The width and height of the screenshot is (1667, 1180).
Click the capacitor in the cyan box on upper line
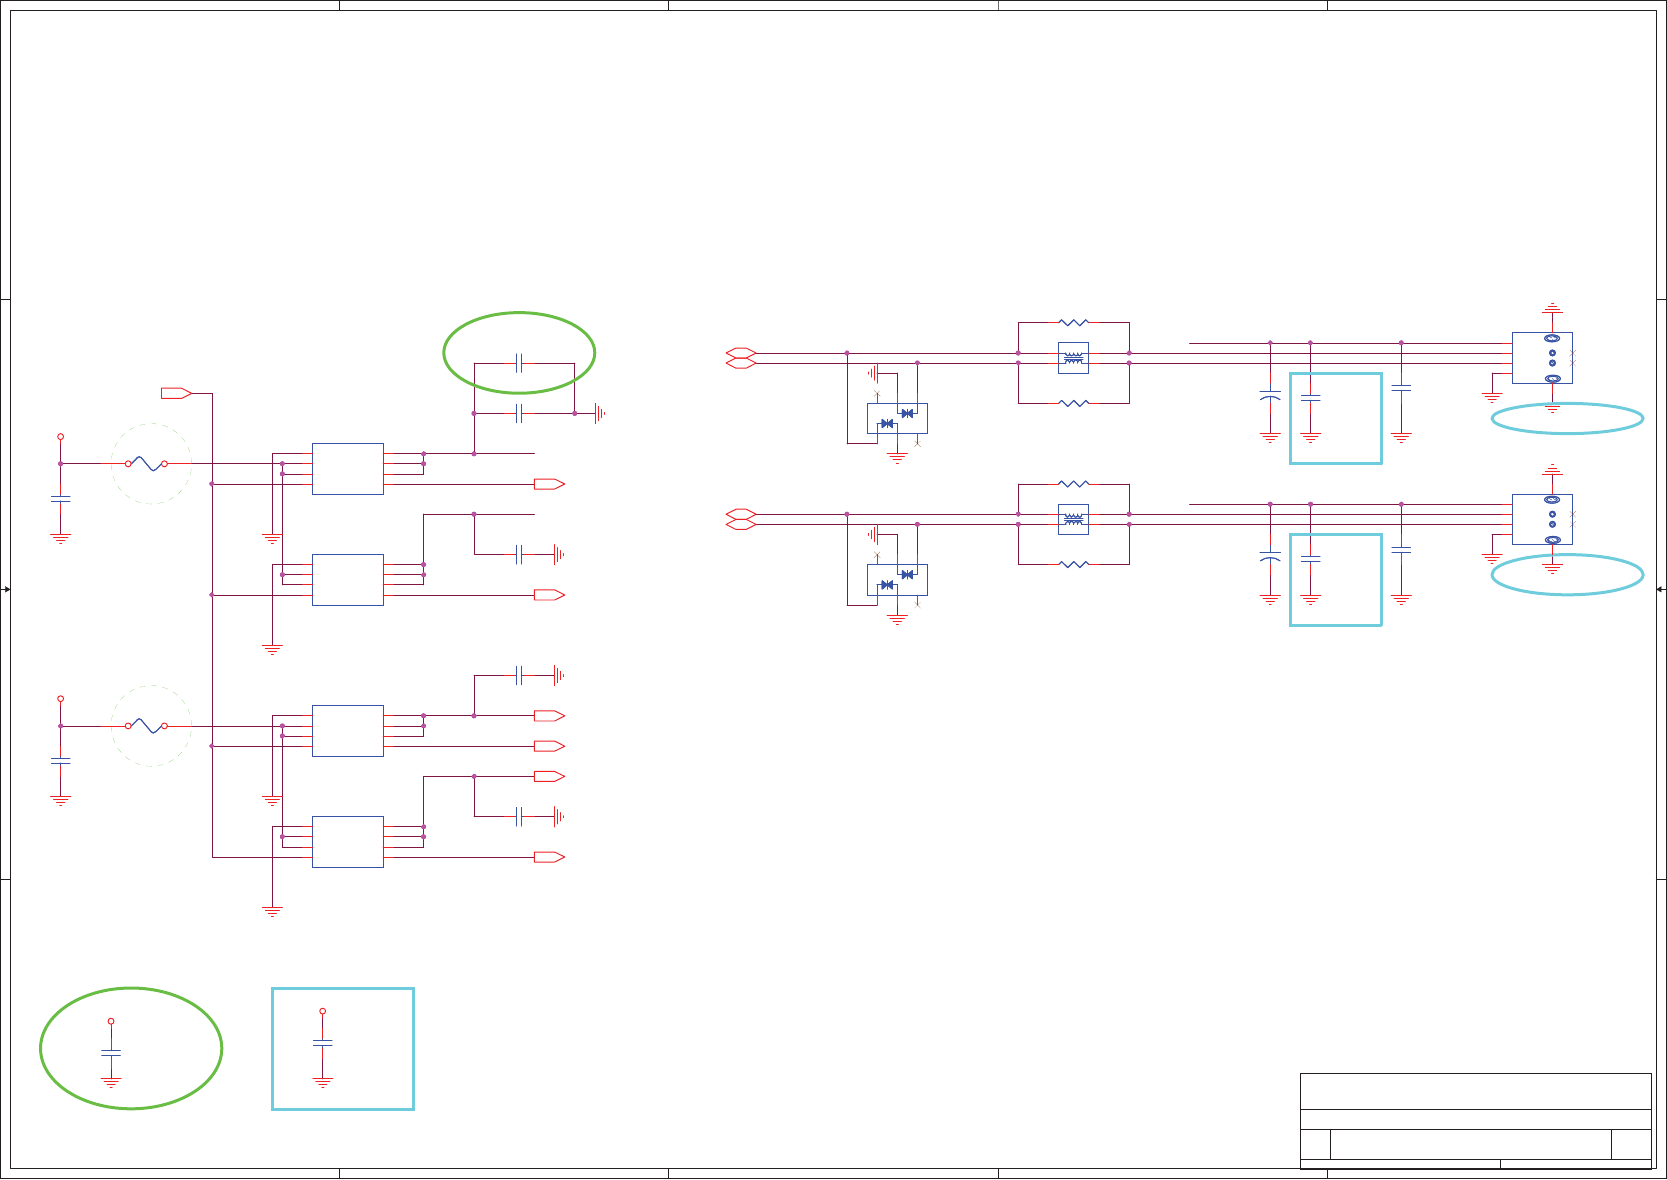(1310, 398)
